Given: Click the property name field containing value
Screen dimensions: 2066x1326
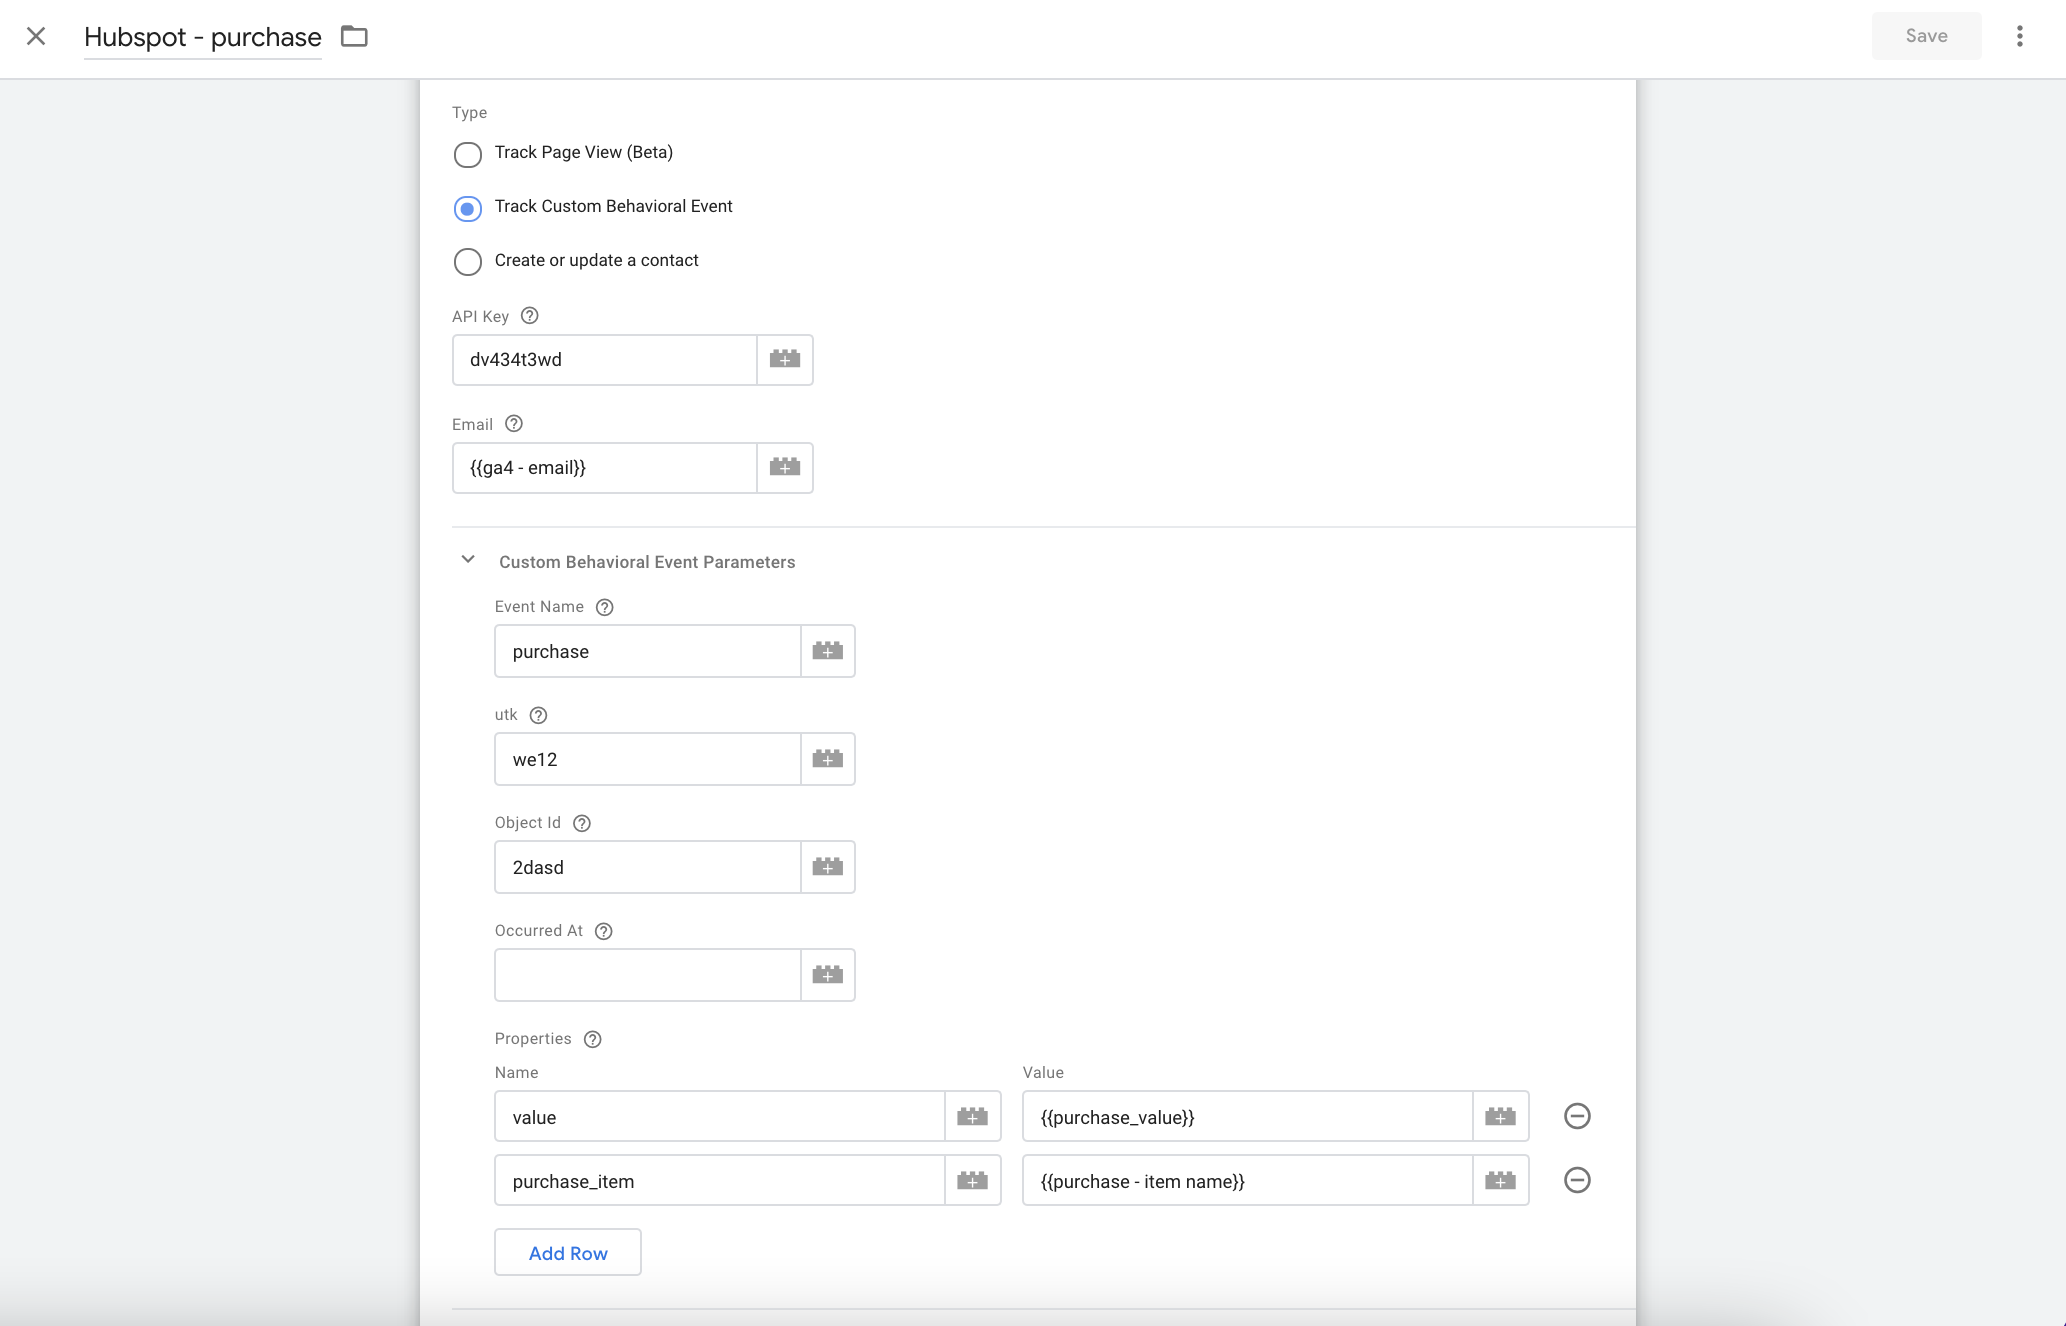Looking at the screenshot, I should tap(720, 1117).
